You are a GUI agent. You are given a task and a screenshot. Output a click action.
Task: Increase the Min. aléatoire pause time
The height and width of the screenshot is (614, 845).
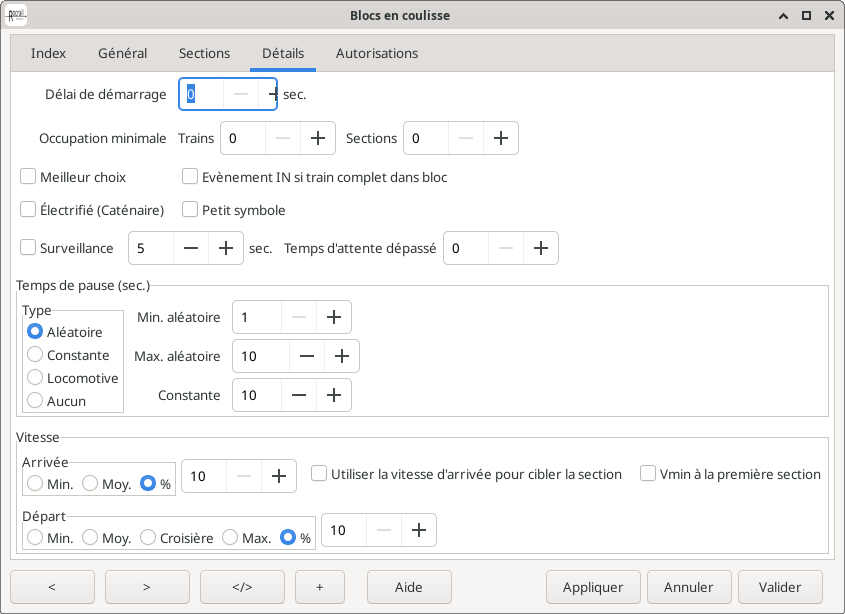coord(334,318)
